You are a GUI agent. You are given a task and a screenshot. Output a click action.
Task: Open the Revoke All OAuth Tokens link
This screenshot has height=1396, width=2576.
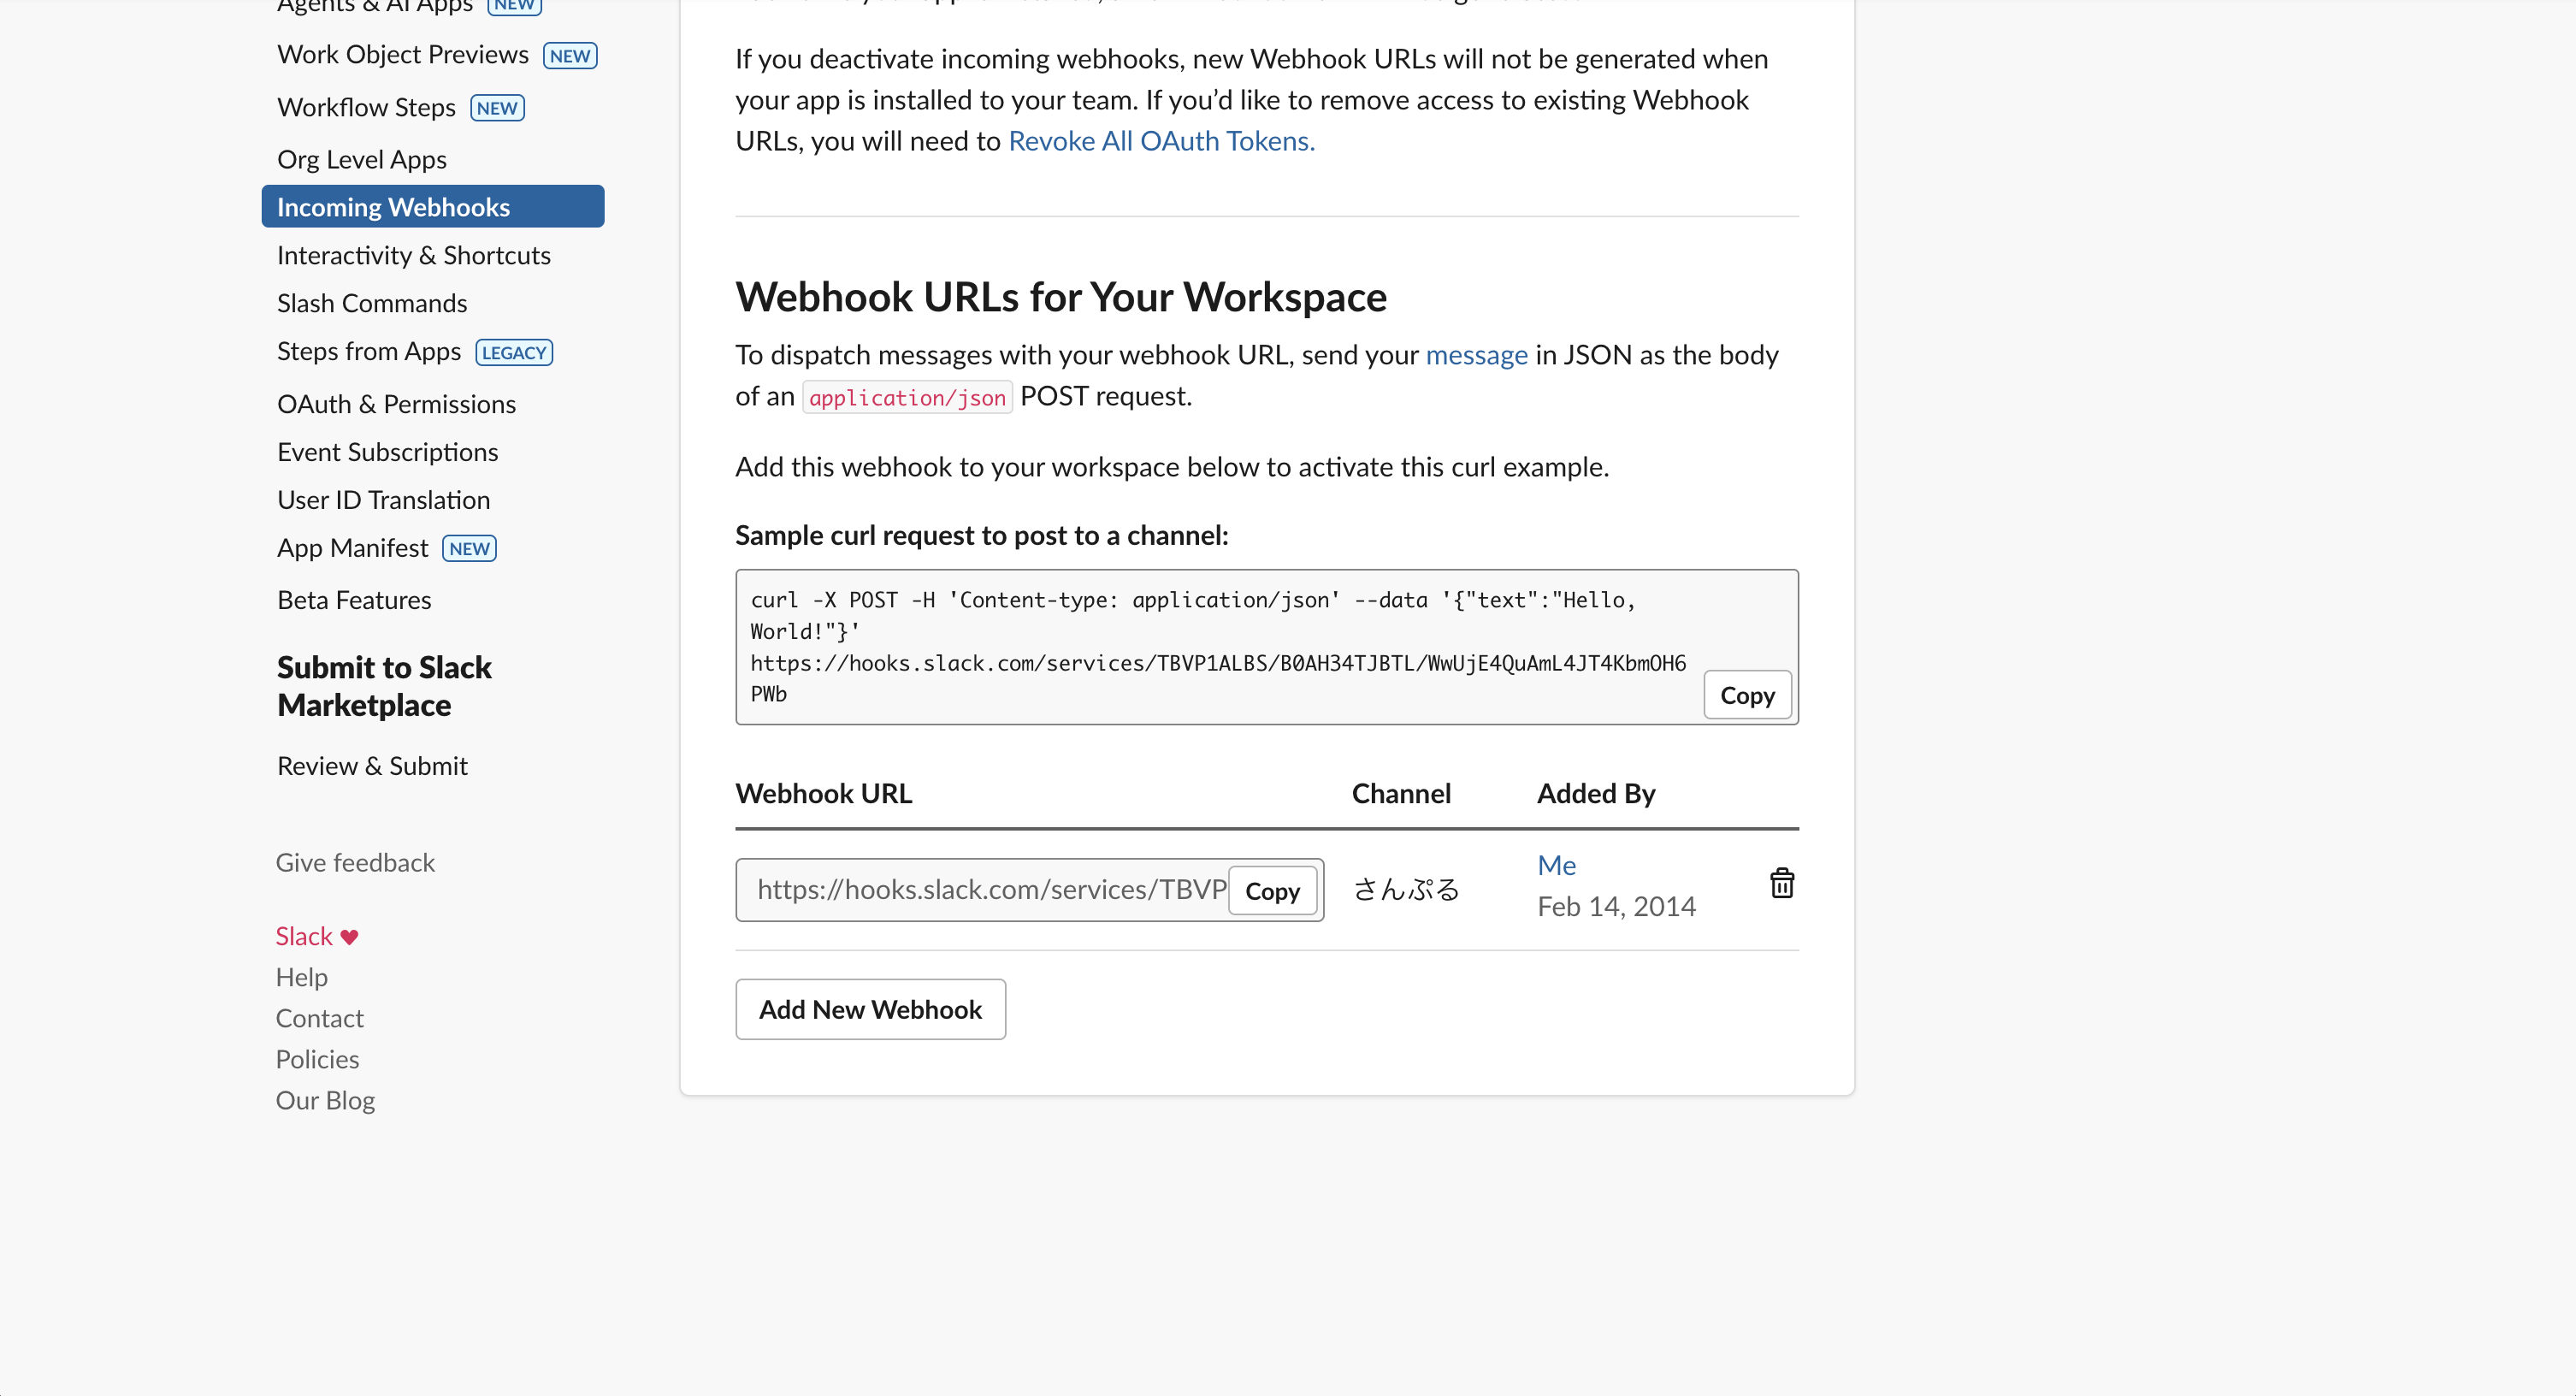click(1160, 140)
